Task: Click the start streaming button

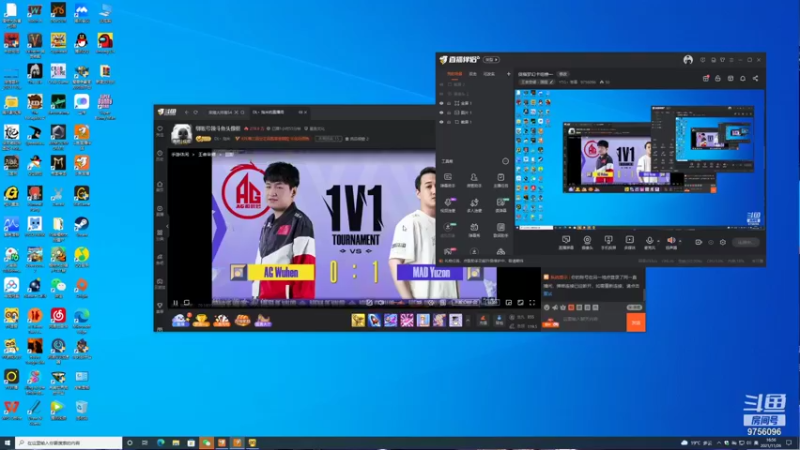Action: [745, 242]
